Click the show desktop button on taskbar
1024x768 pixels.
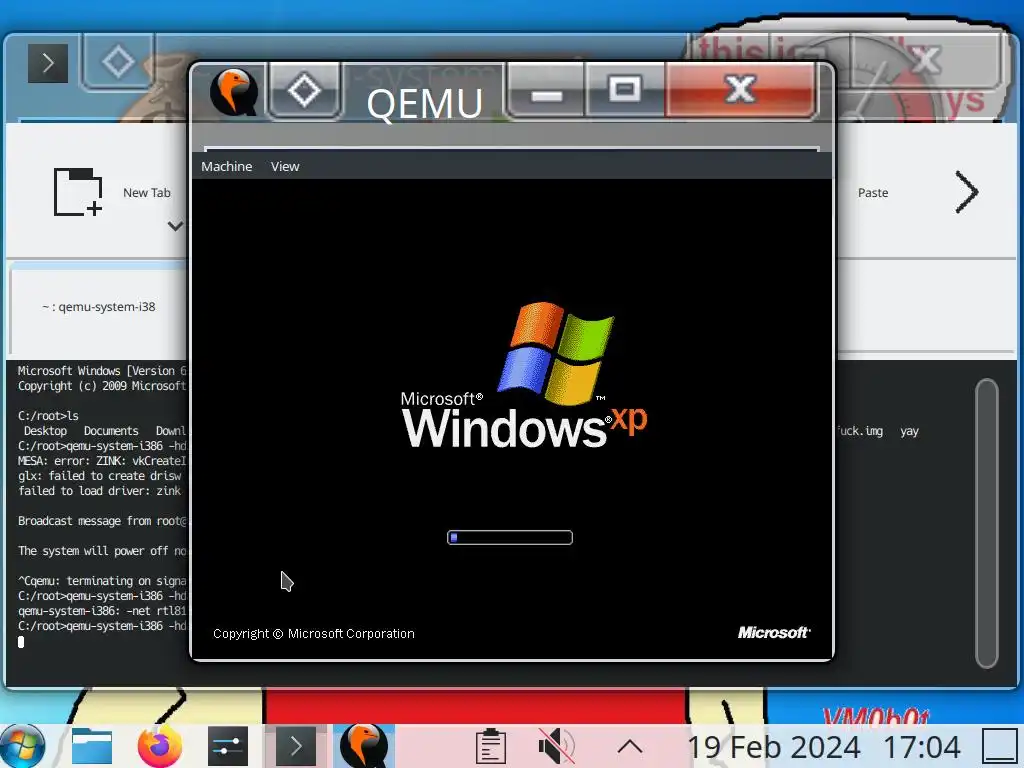1000,746
